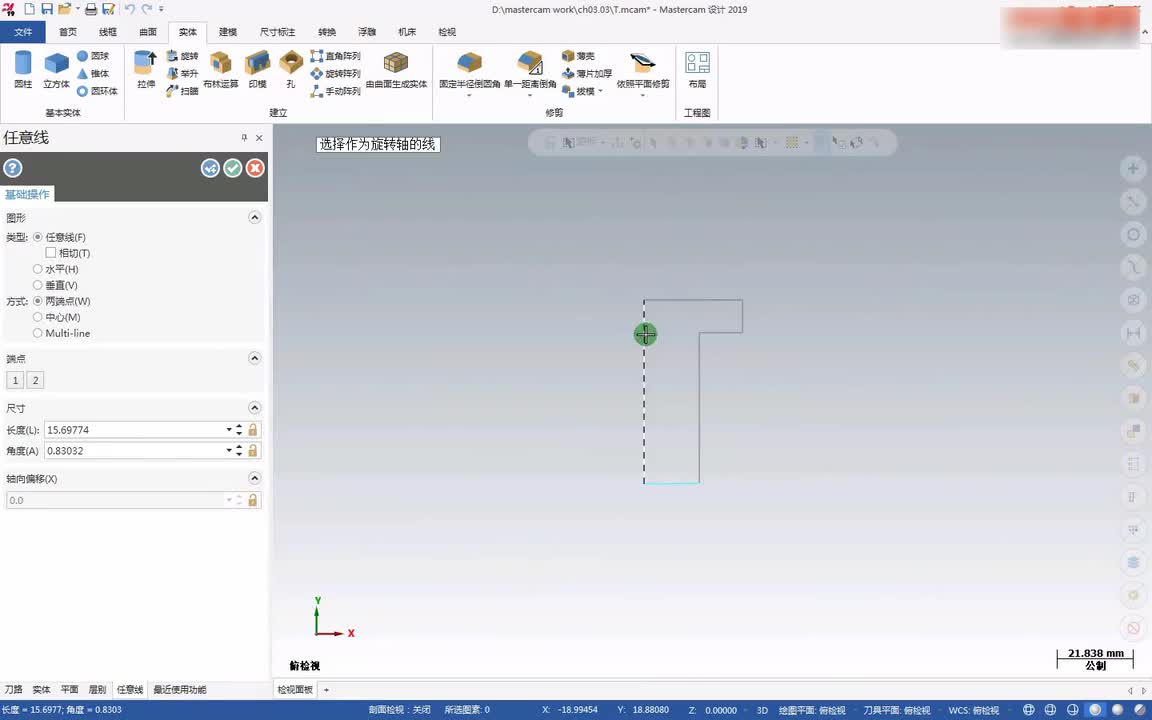Save file using quick access toolbar
1152x720 pixels.
tap(46, 10)
